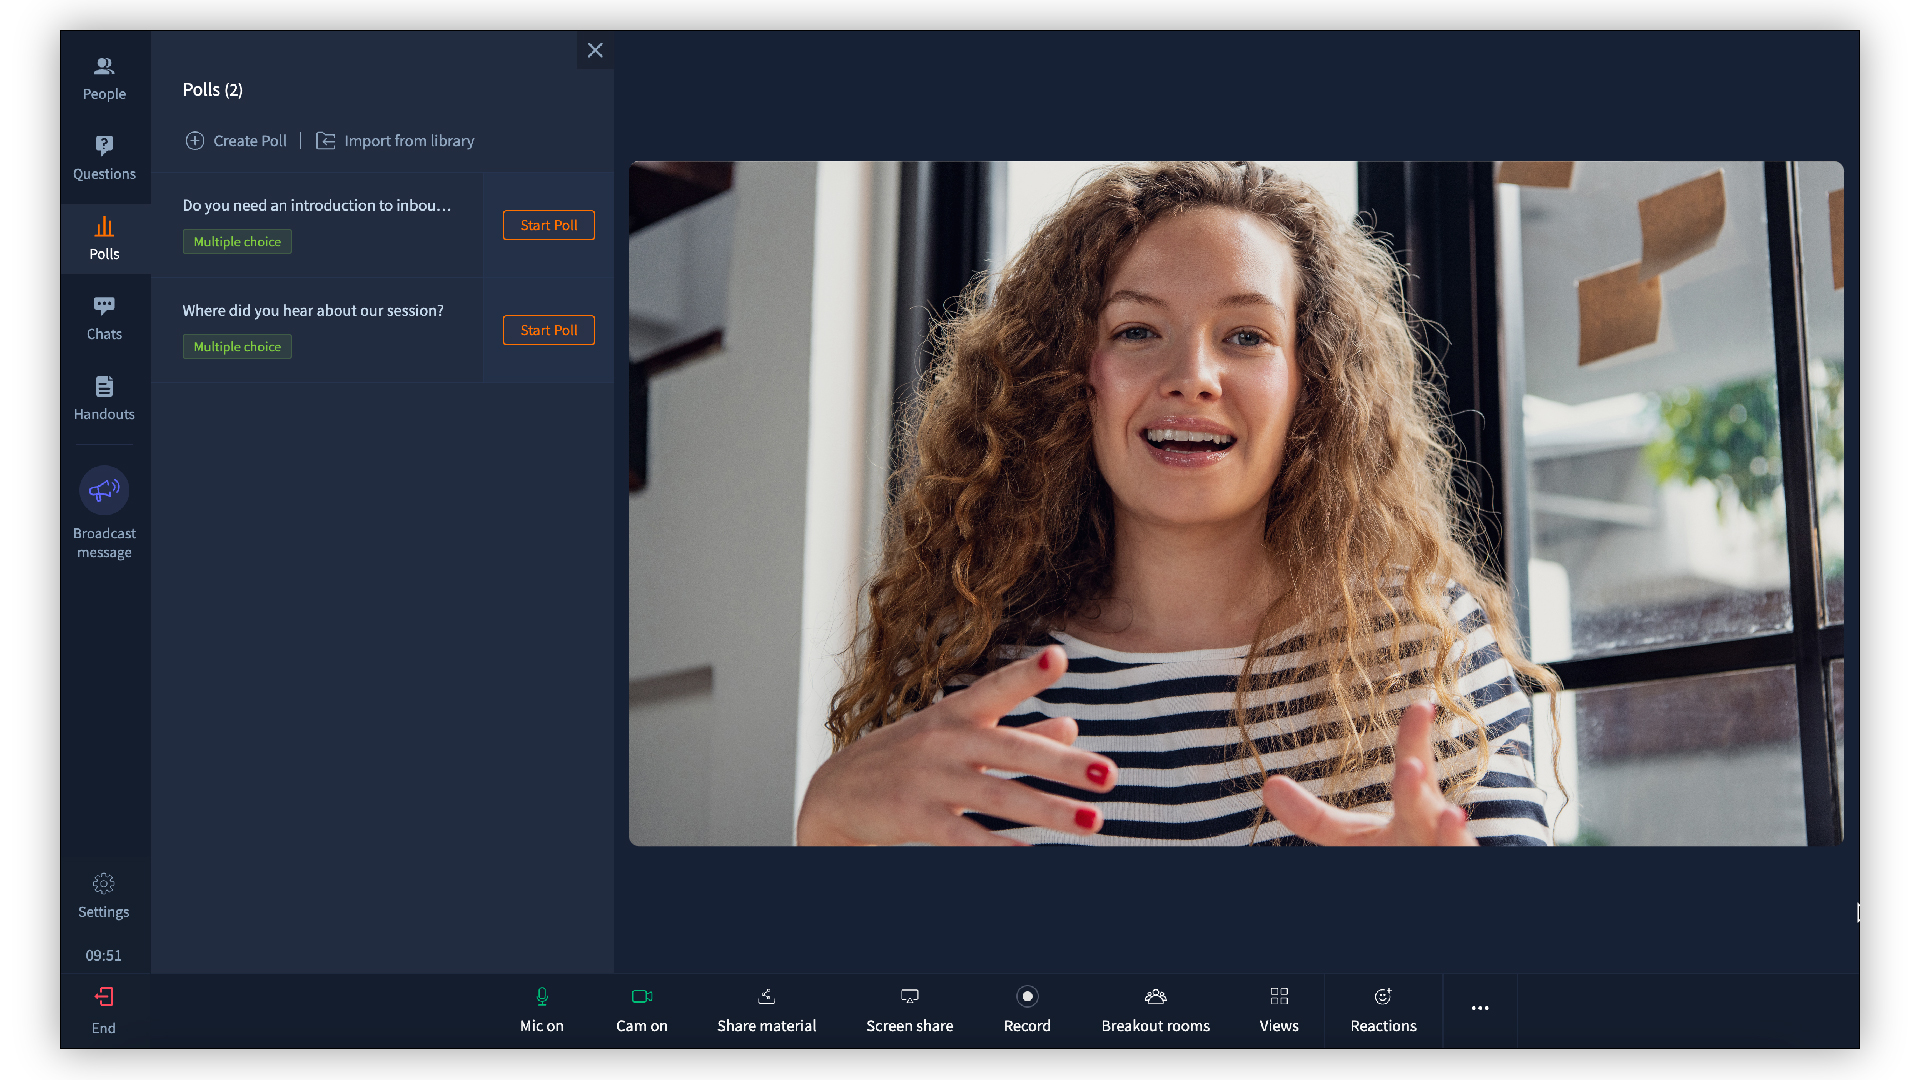The height and width of the screenshot is (1080, 1920).
Task: Click Share material in bottom toolbar
Action: point(766,1009)
